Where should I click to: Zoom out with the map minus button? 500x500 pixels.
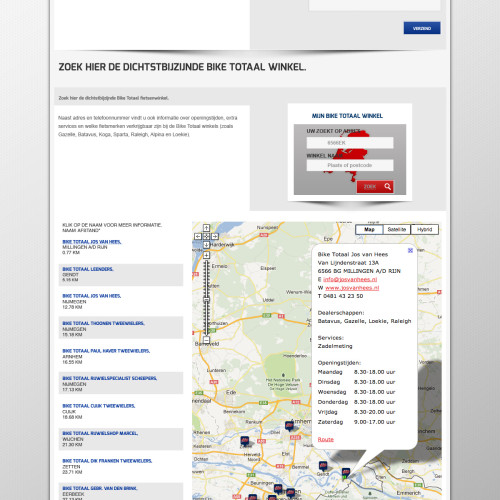[206, 340]
